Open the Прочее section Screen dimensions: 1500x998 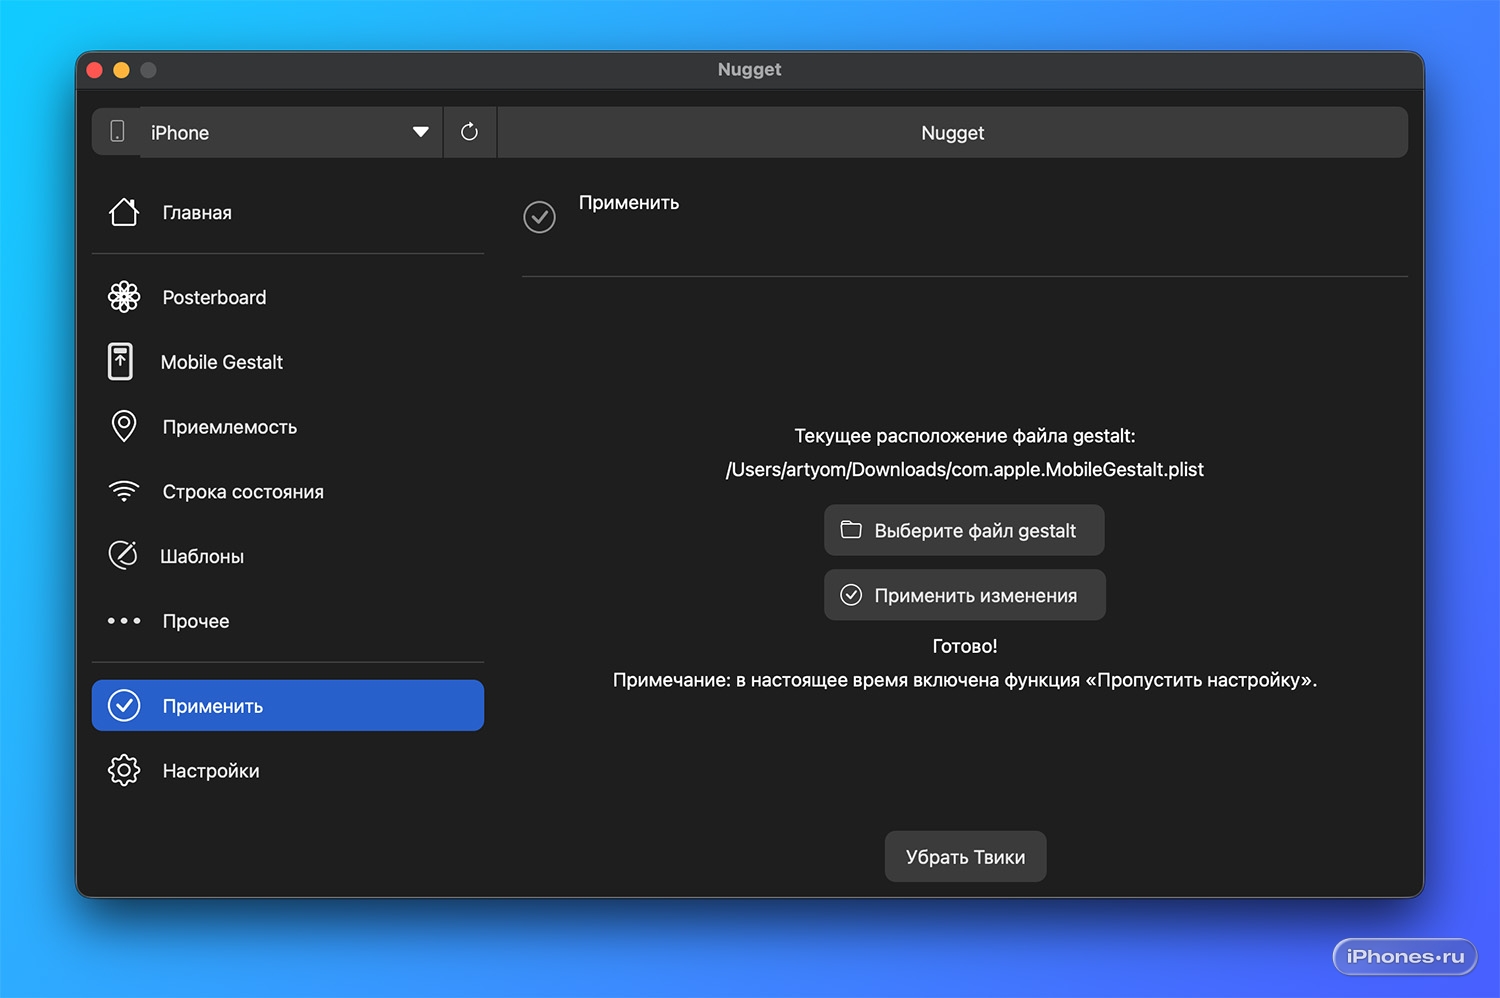[288, 621]
